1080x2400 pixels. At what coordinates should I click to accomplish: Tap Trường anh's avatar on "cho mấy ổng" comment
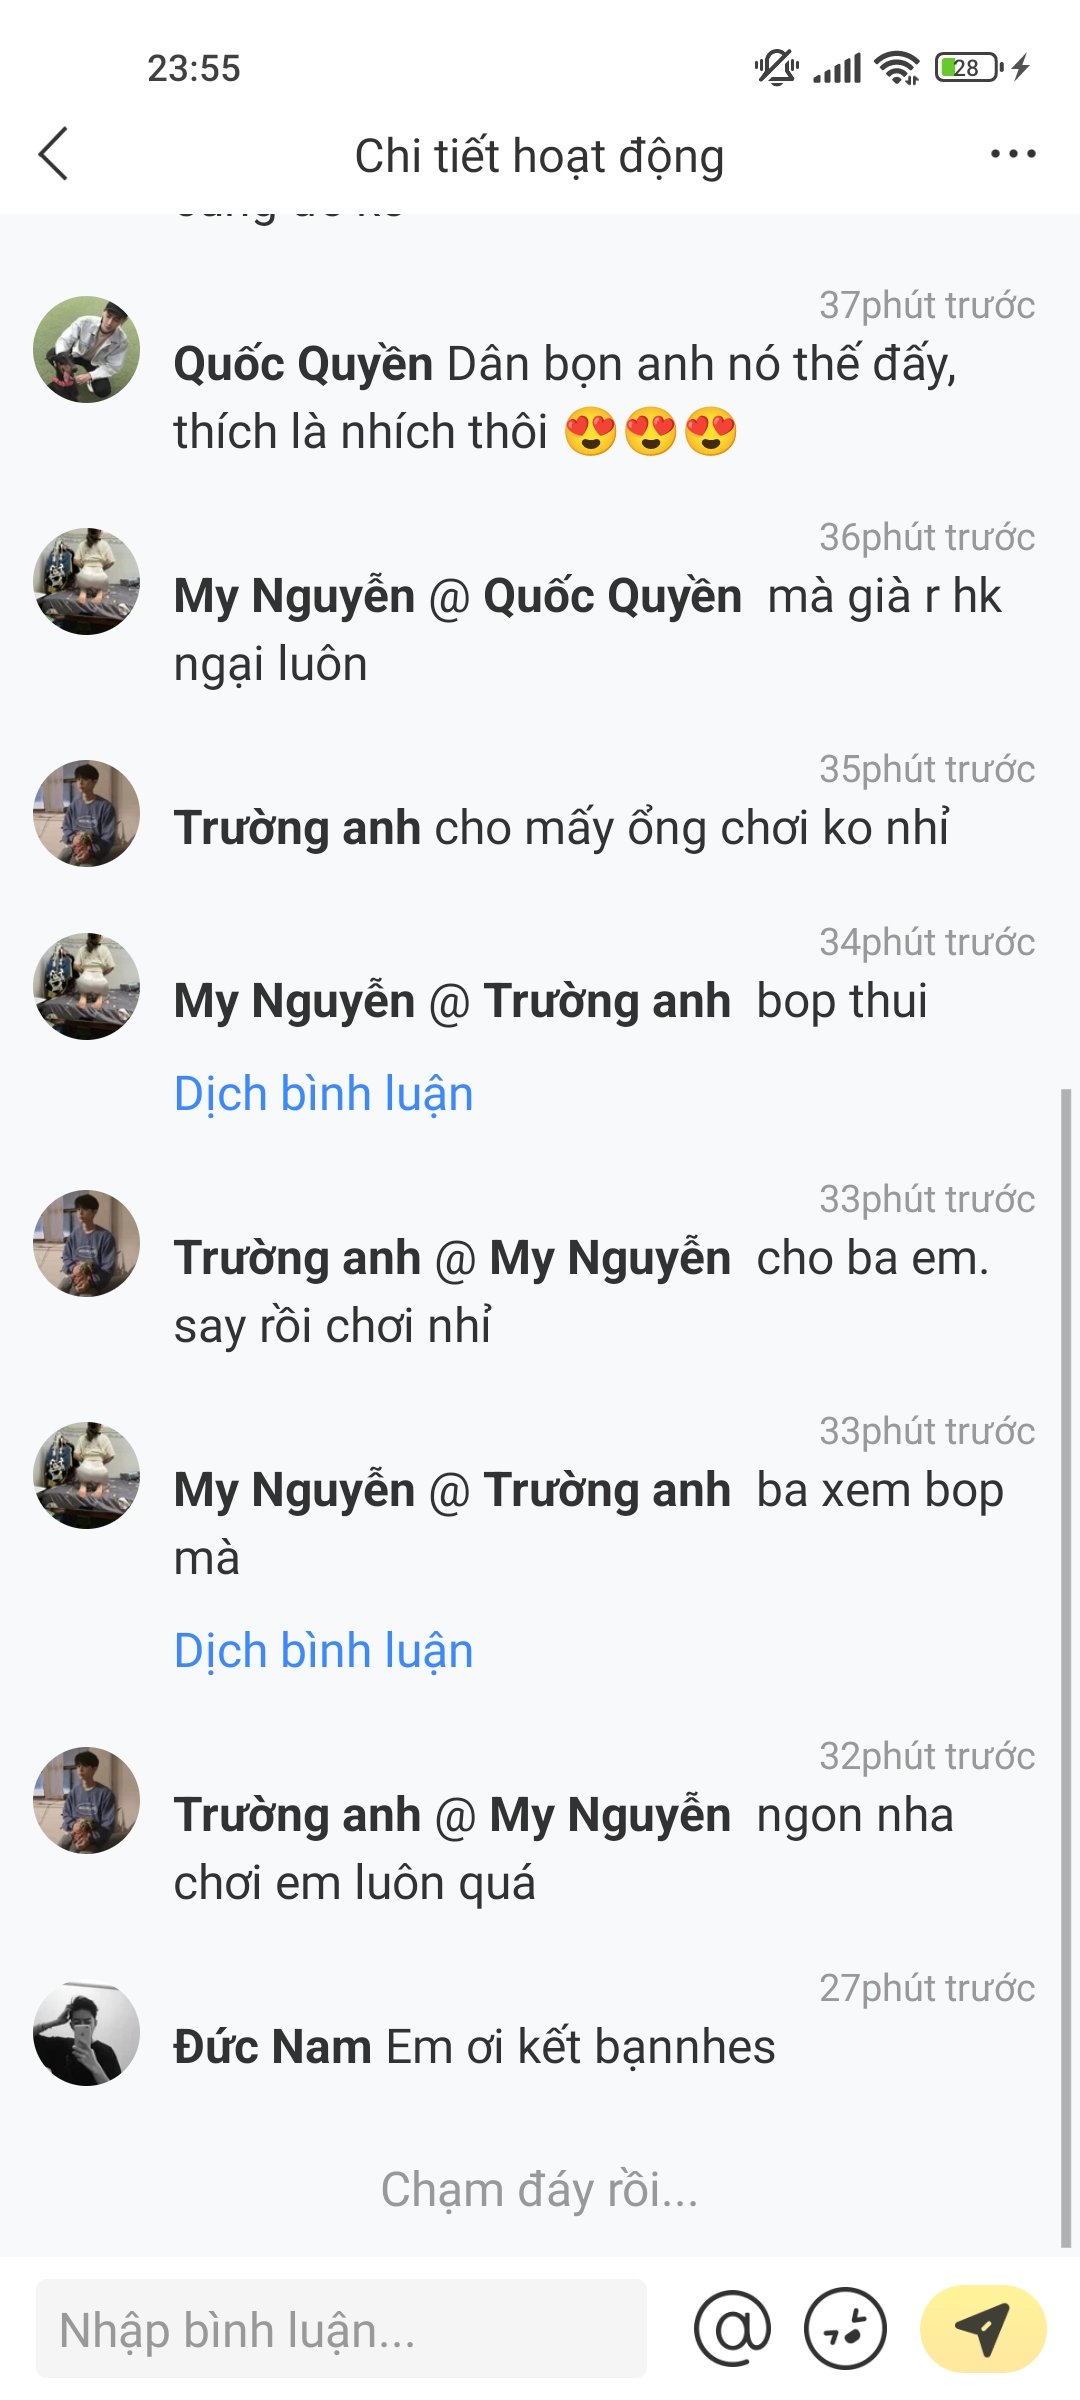click(87, 813)
